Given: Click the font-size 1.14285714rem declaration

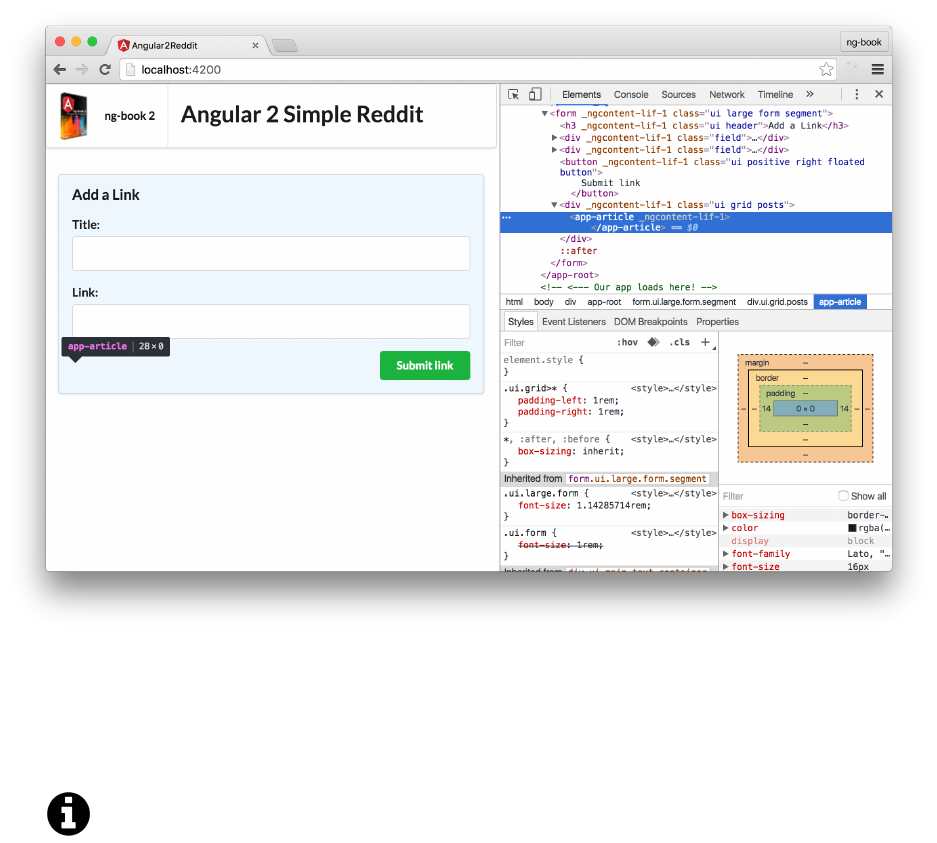Looking at the screenshot, I should coord(584,505).
